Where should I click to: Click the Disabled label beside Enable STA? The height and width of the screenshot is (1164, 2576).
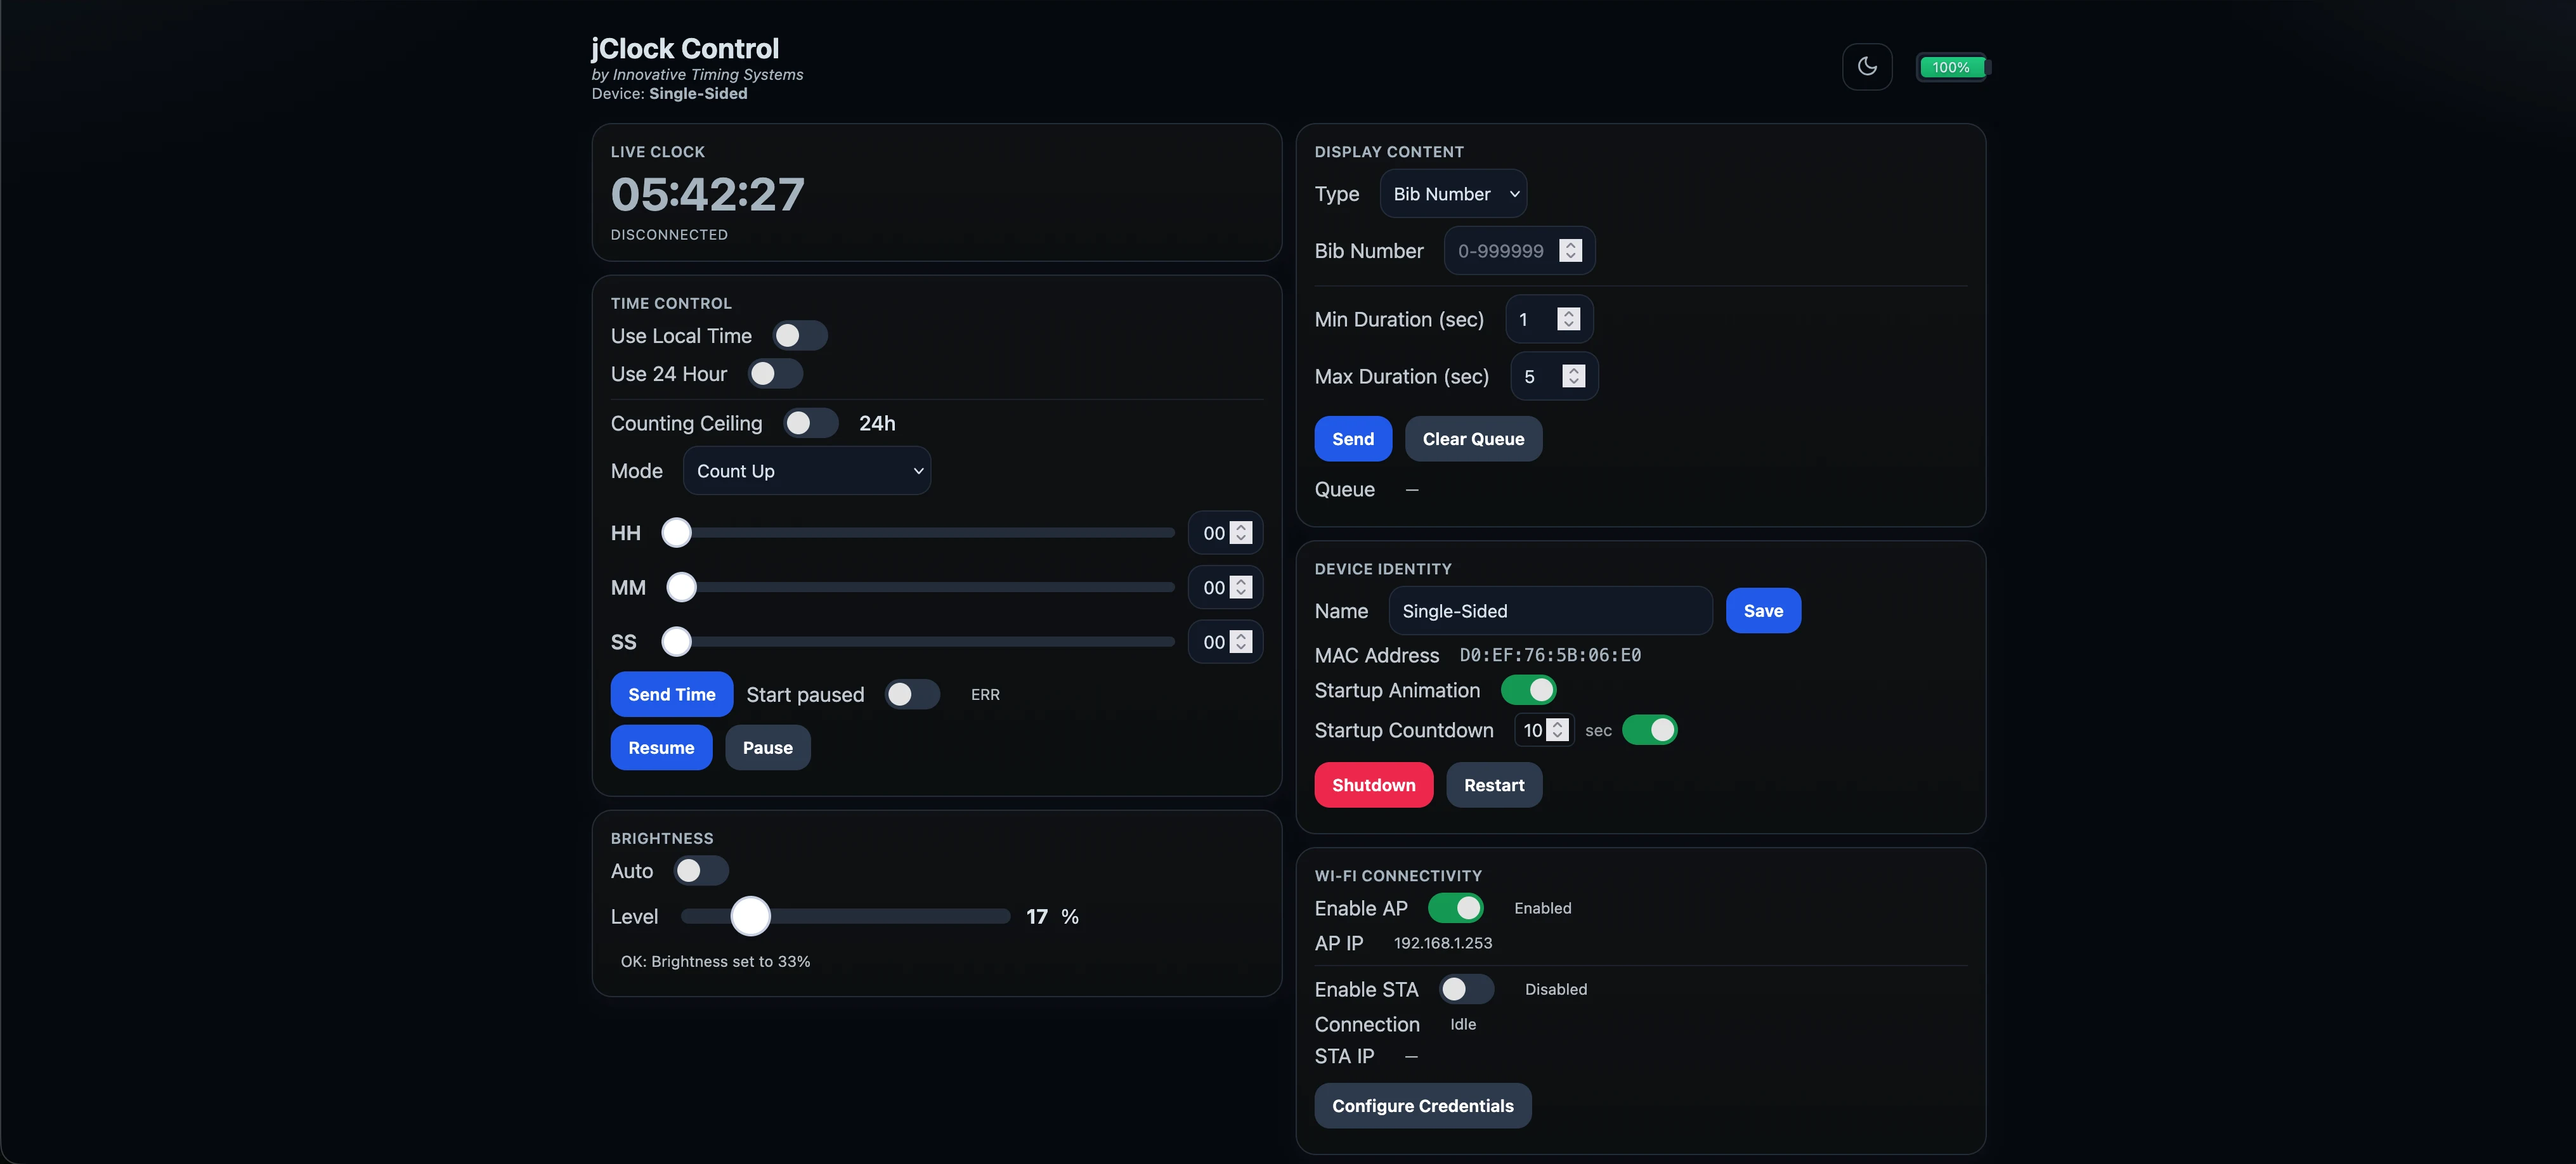tap(1556, 989)
